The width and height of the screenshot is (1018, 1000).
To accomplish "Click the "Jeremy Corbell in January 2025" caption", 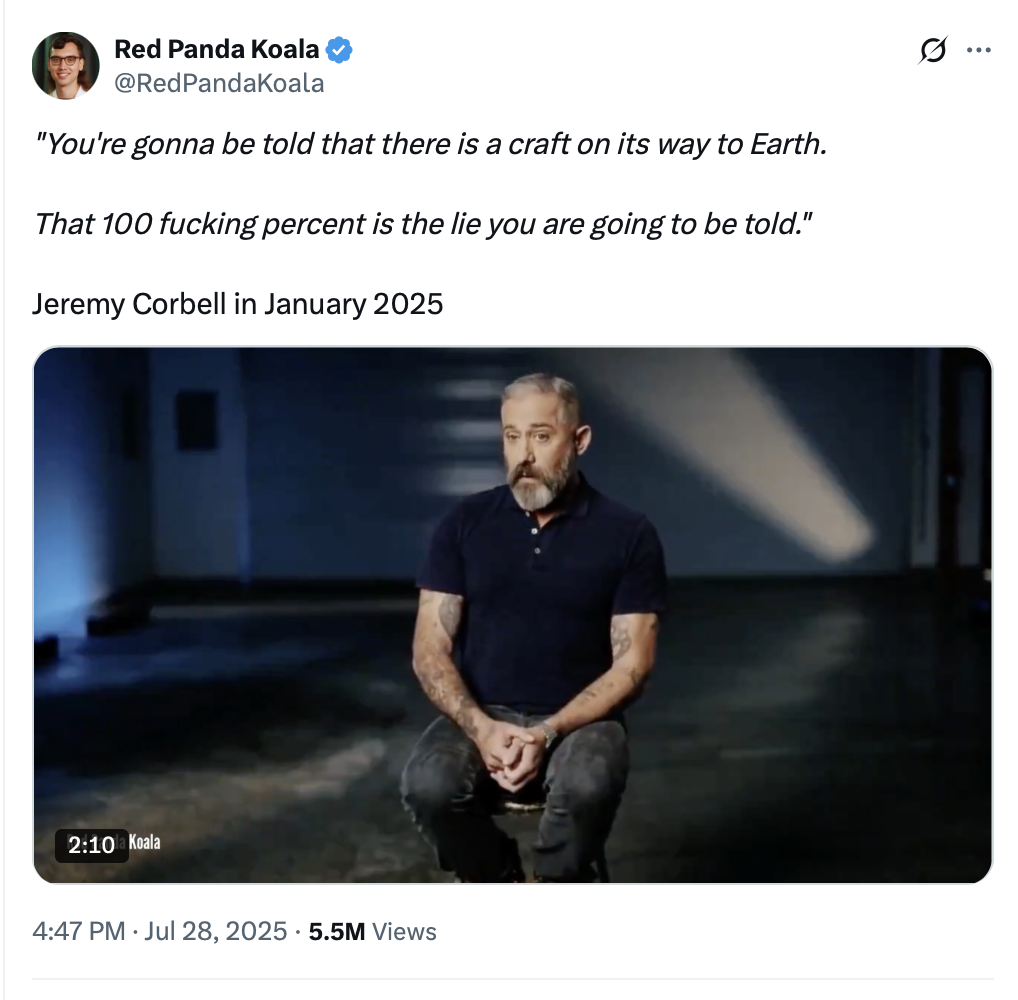I will [x=237, y=302].
